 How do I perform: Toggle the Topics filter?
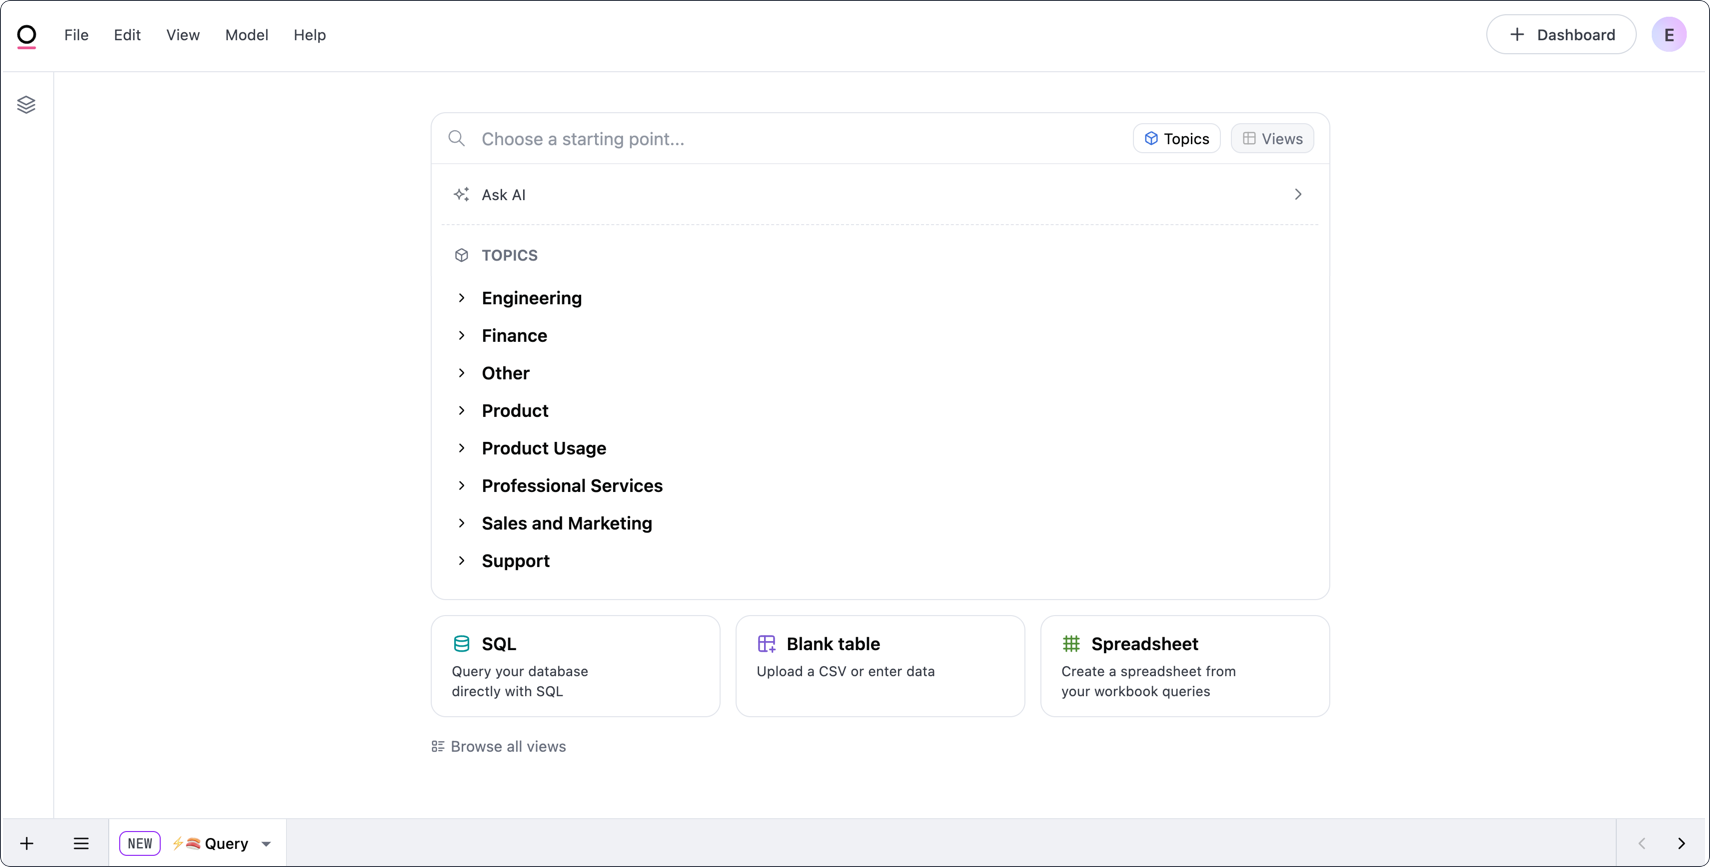(x=1176, y=139)
